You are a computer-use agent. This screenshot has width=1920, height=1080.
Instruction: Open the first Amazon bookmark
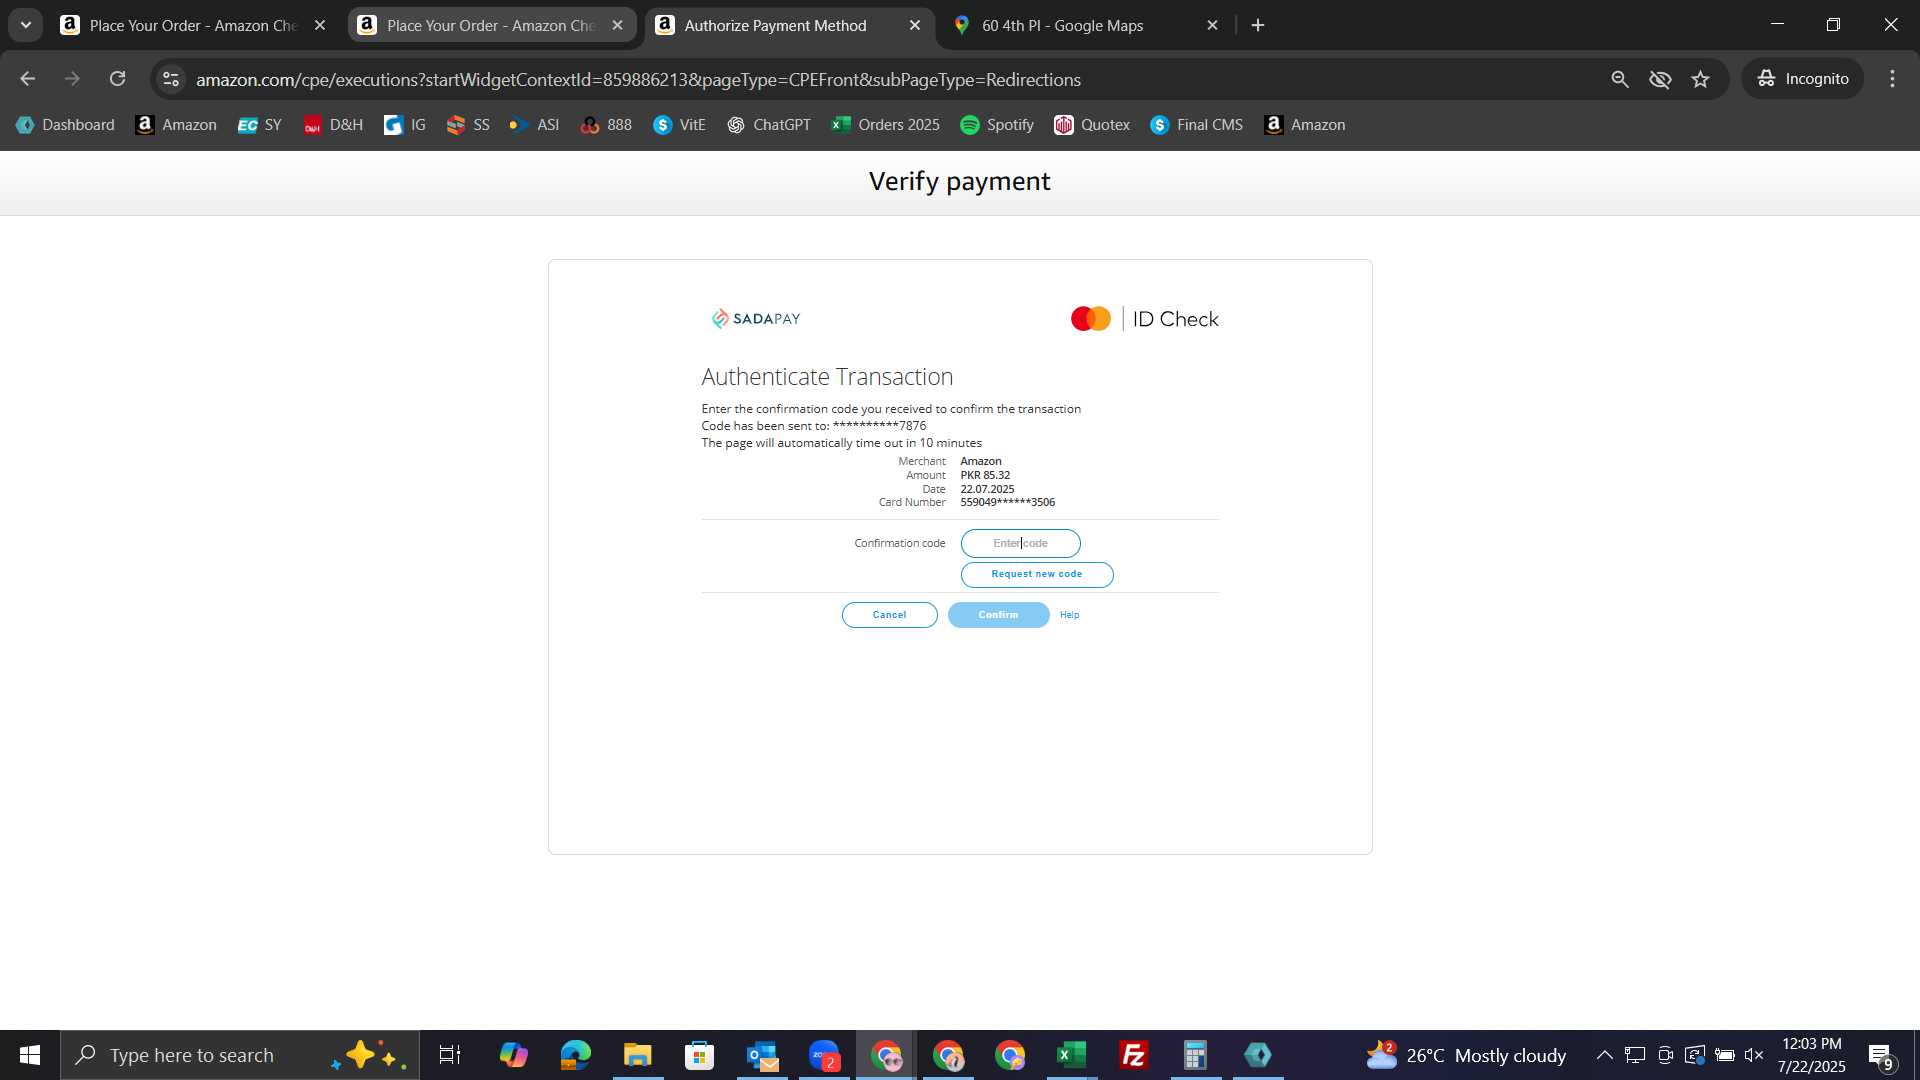click(x=176, y=125)
